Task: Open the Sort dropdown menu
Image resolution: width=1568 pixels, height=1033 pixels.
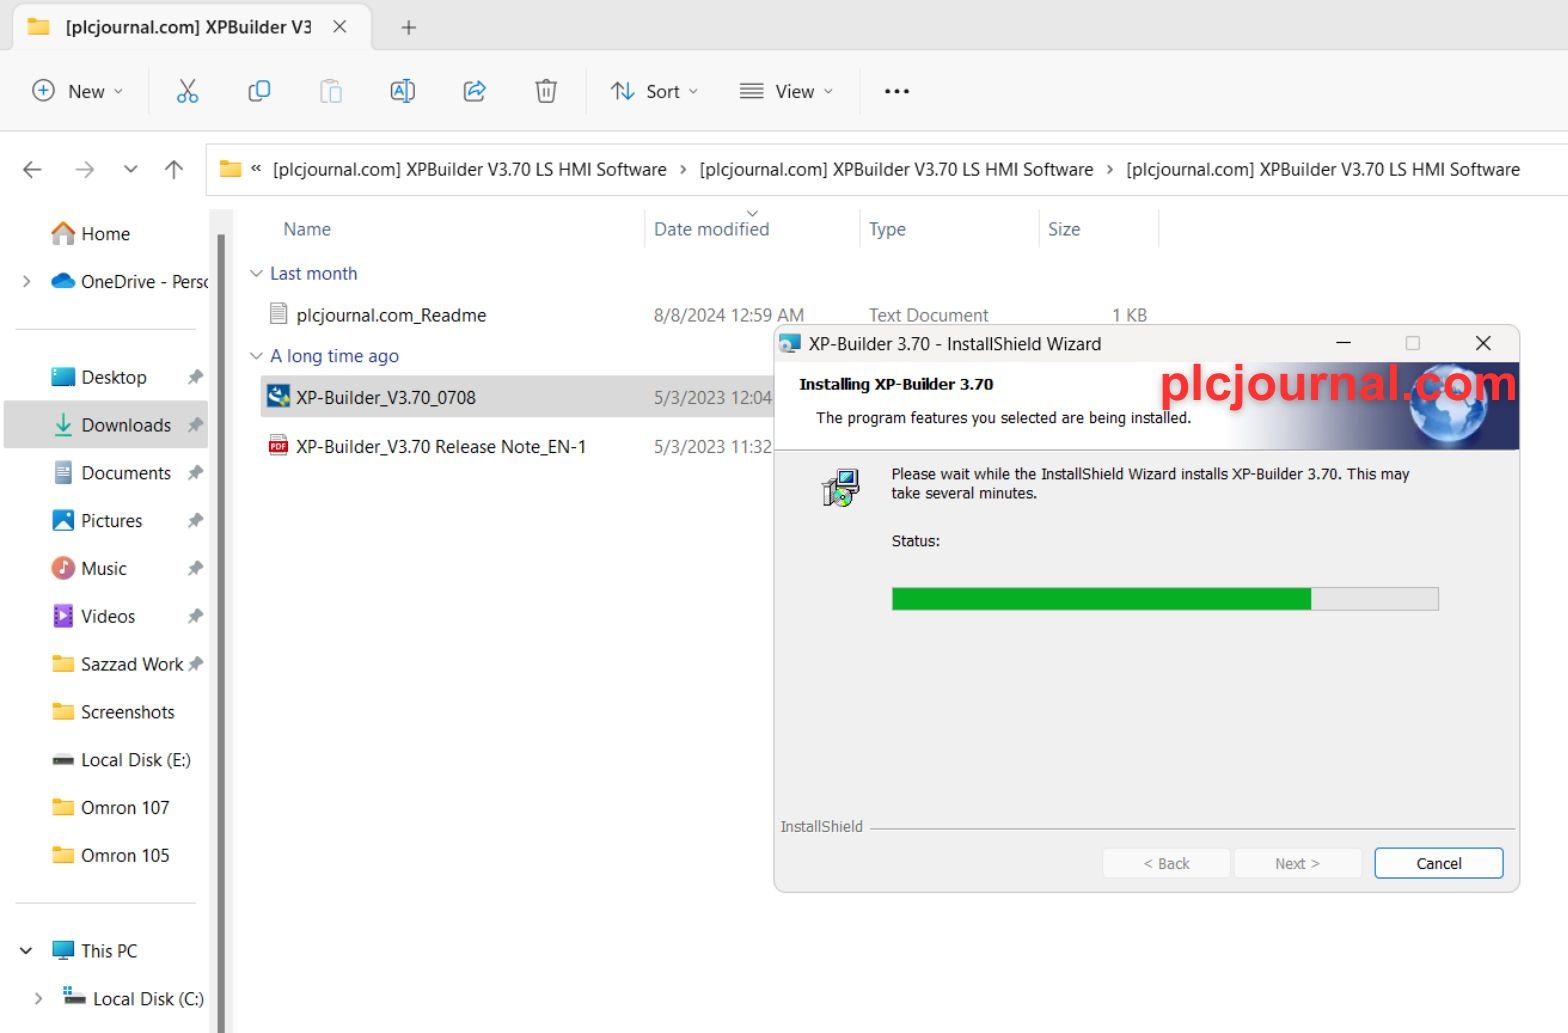Action: pos(654,91)
